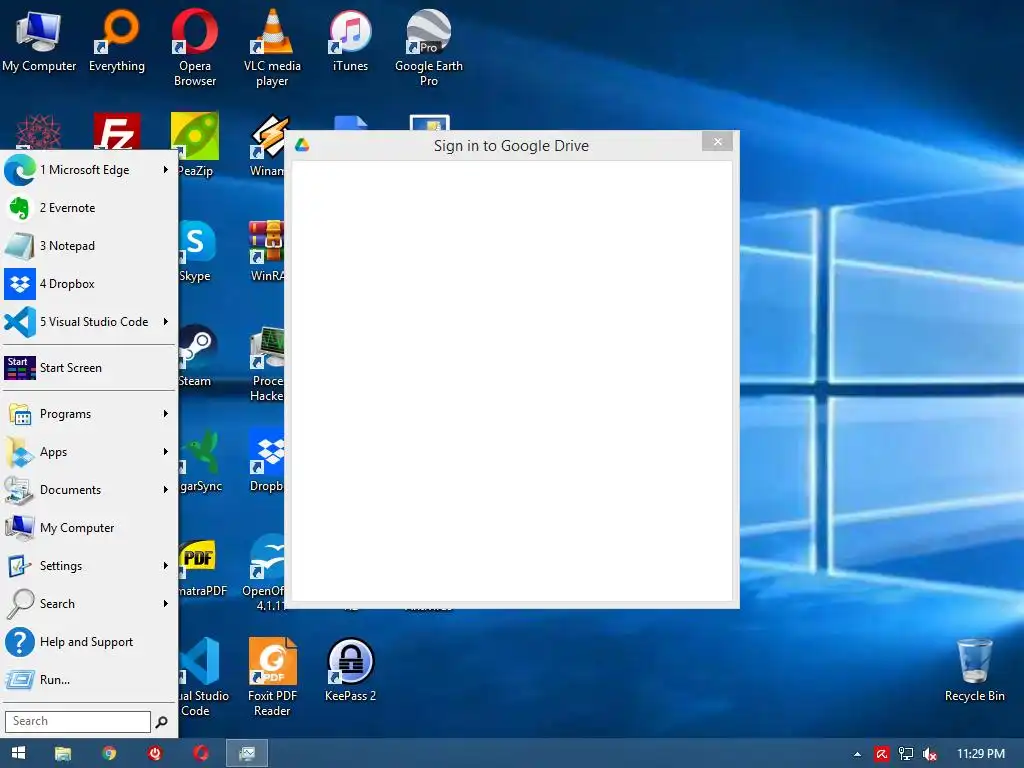Select the Process Hacker desktop icon
Viewport: 1024px width, 768px height.
click(x=266, y=363)
